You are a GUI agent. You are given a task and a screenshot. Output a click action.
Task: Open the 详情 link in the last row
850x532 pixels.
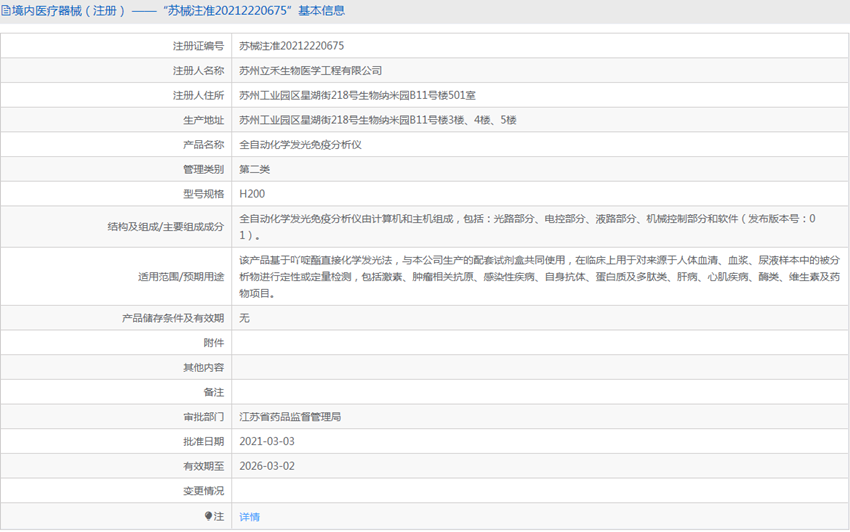point(249,517)
